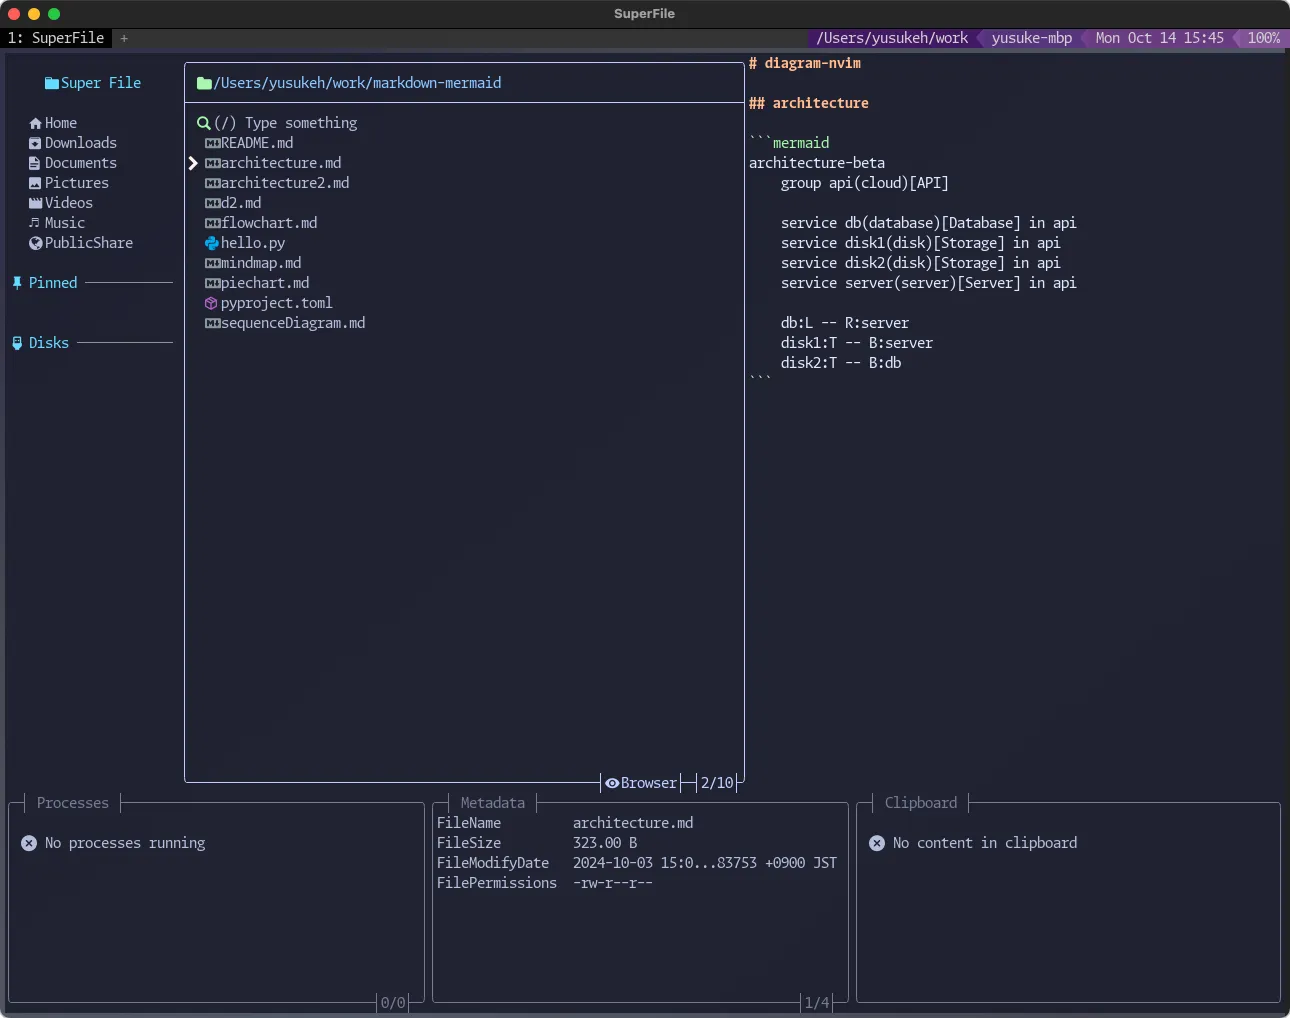Screen dimensions: 1290x1018
Task: Click the markdown icon of piechart.md
Action: pyautogui.click(x=212, y=283)
